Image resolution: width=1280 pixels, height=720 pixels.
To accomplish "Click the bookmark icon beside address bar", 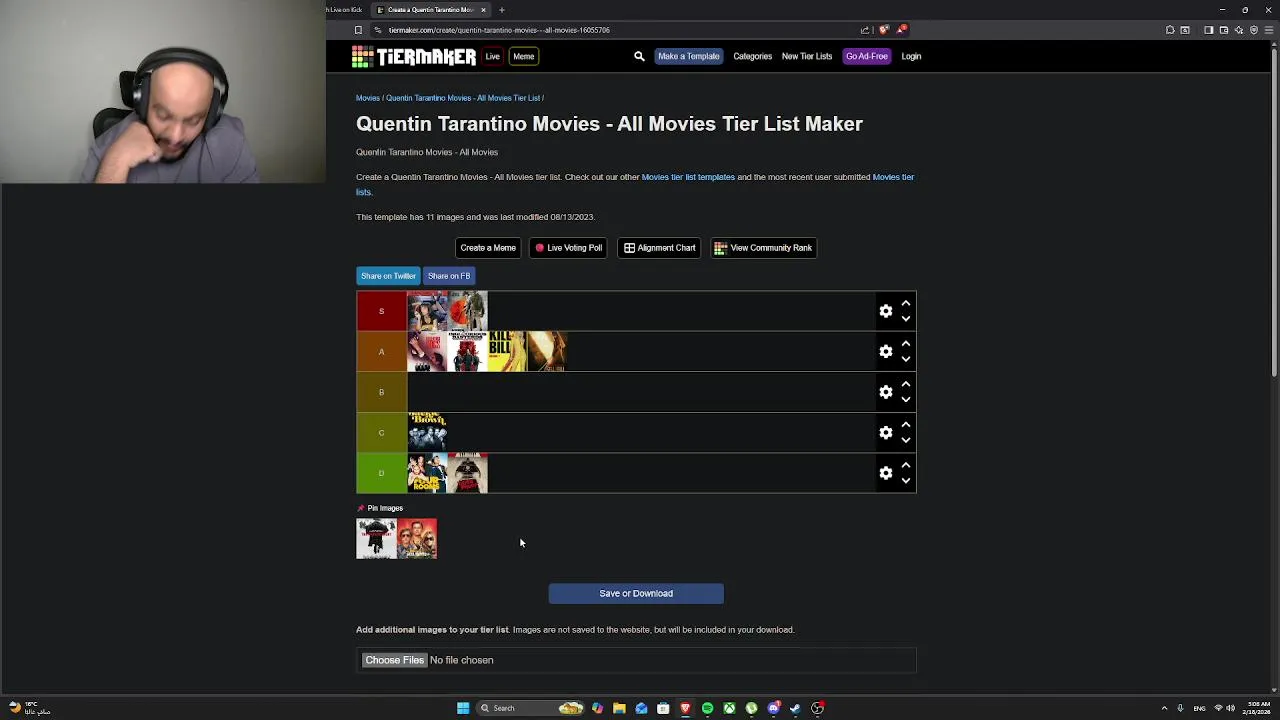I will tap(358, 30).
